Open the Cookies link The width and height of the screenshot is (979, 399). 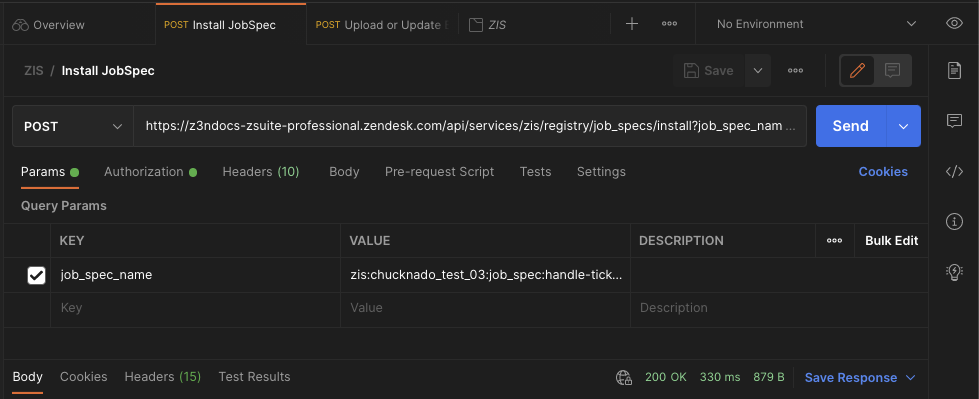(x=883, y=172)
